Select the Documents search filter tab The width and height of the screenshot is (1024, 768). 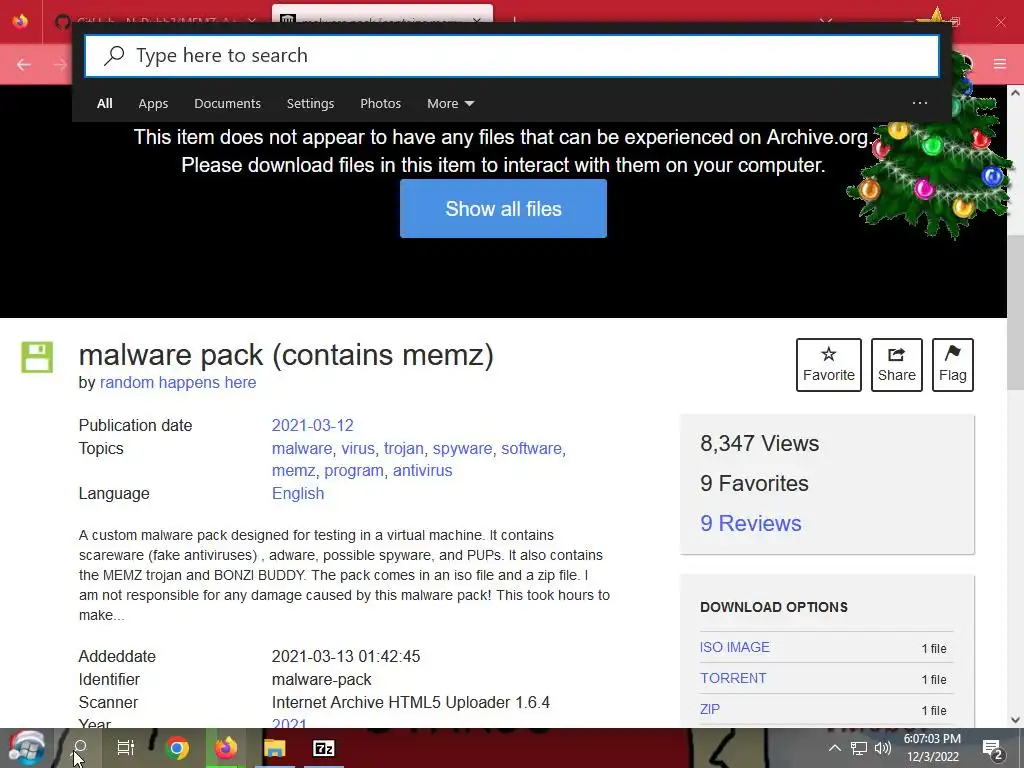[x=227, y=103]
